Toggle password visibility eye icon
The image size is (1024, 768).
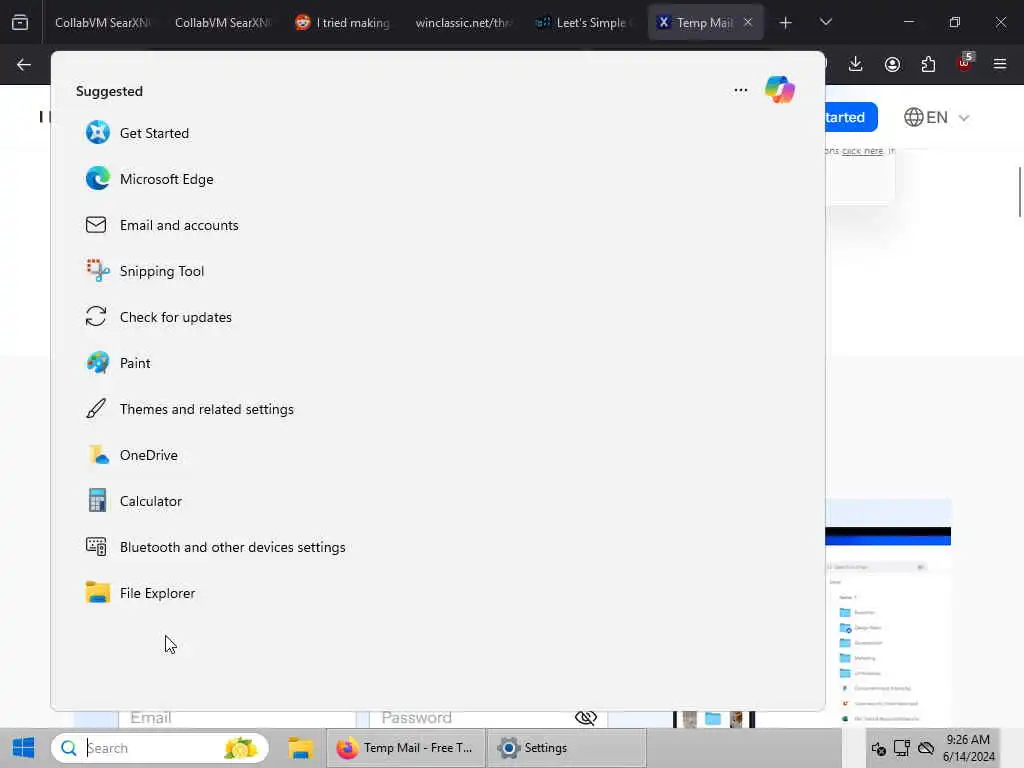(586, 718)
